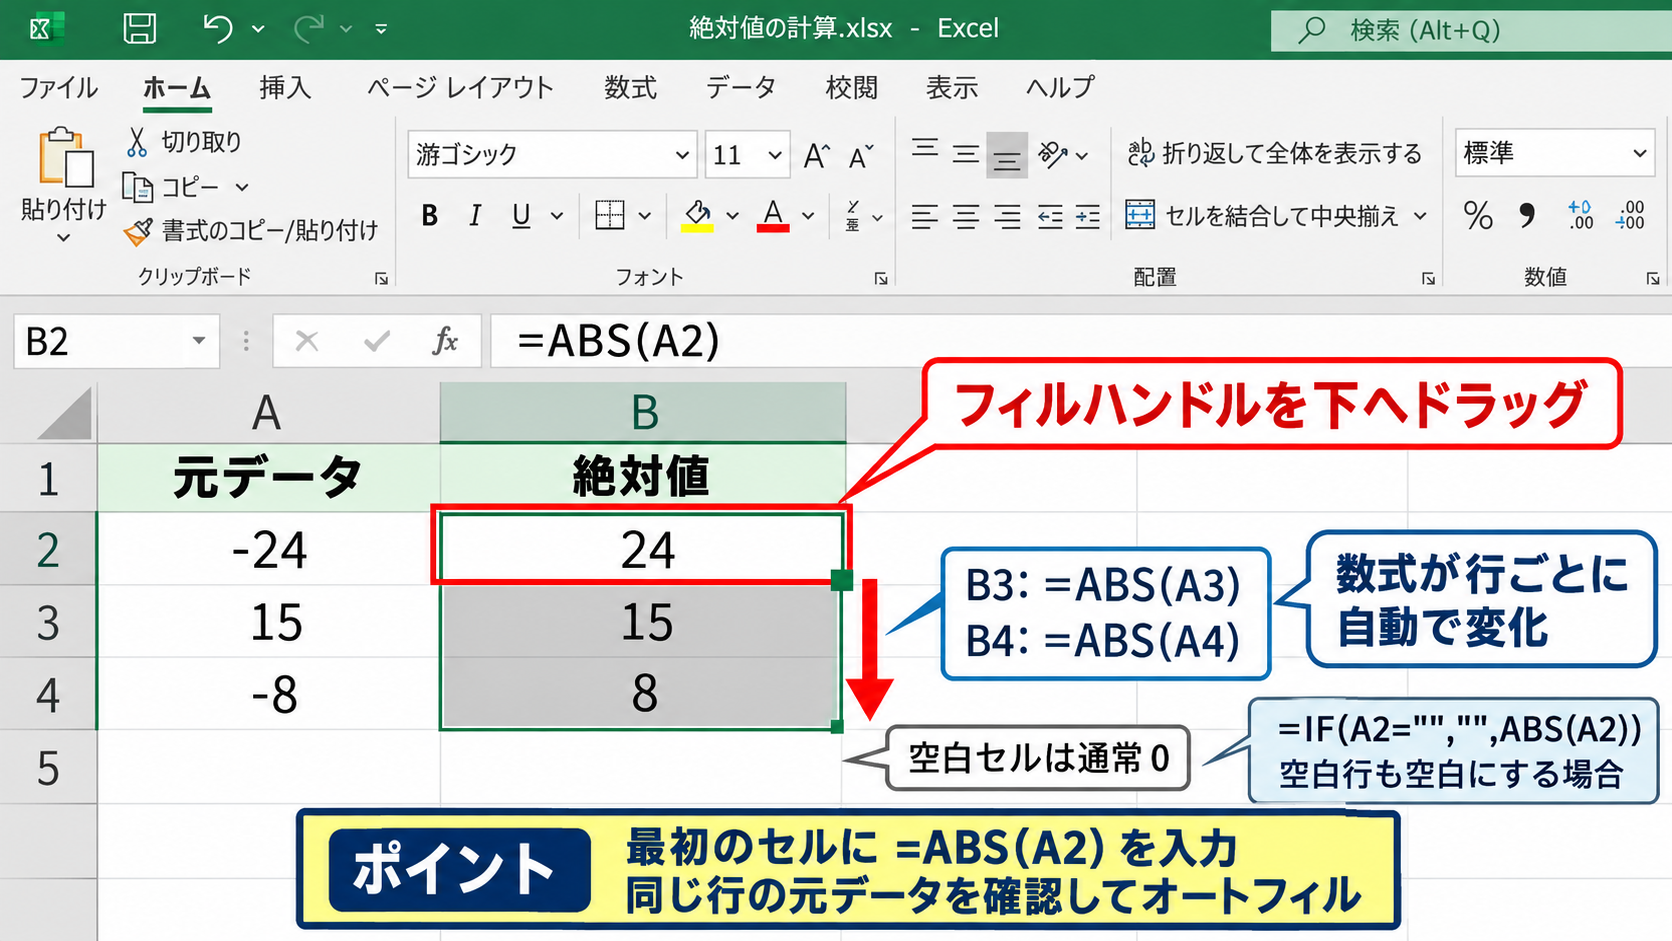Image resolution: width=1672 pixels, height=941 pixels.
Task: Click 切り取り cut button
Action: [x=184, y=142]
